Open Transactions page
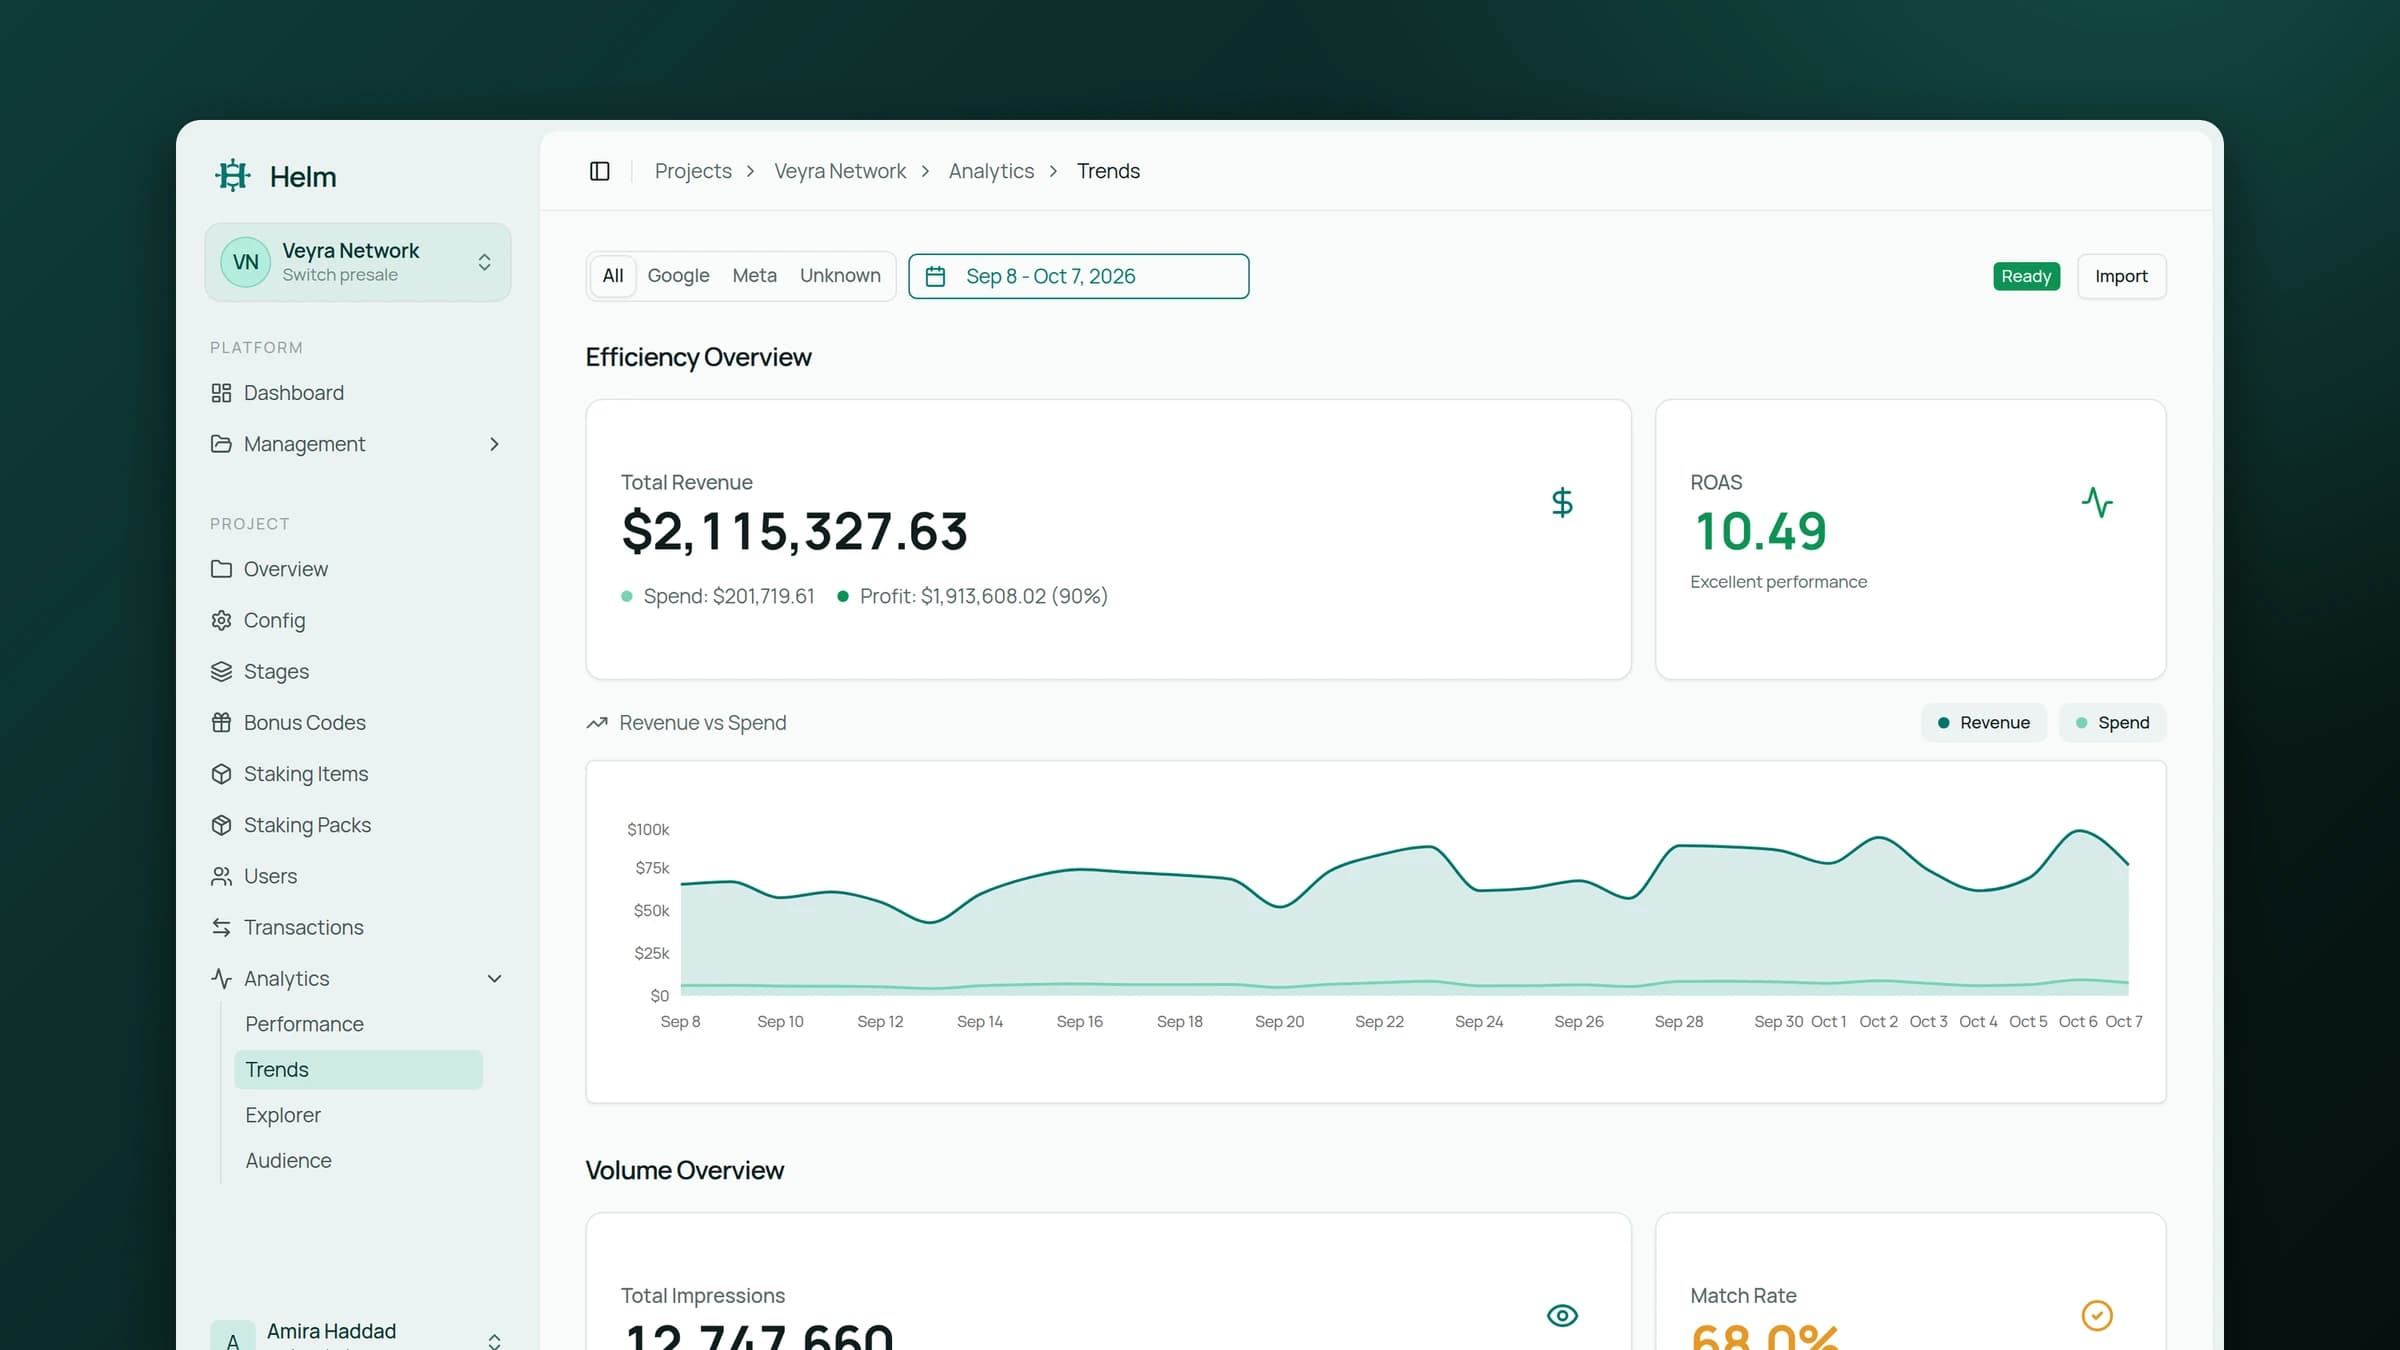 click(357, 927)
